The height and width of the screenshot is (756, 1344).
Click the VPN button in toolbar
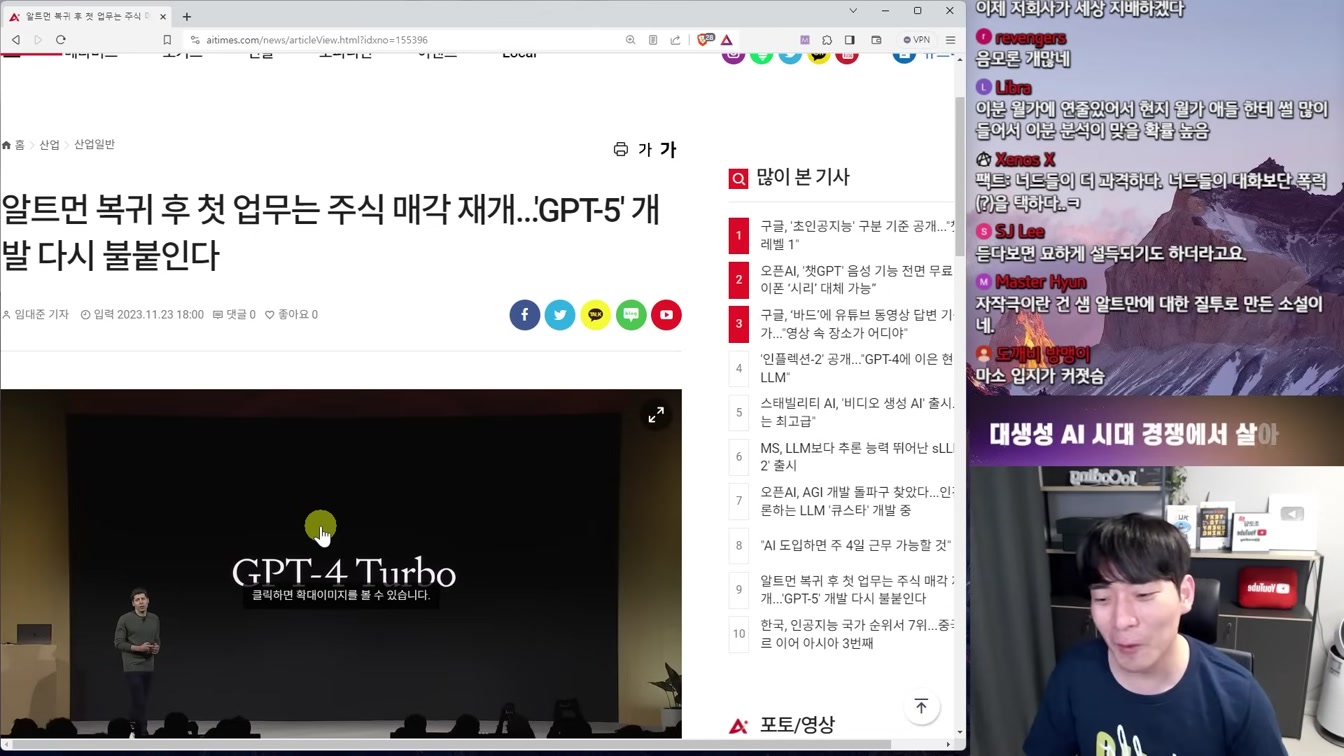(x=916, y=40)
